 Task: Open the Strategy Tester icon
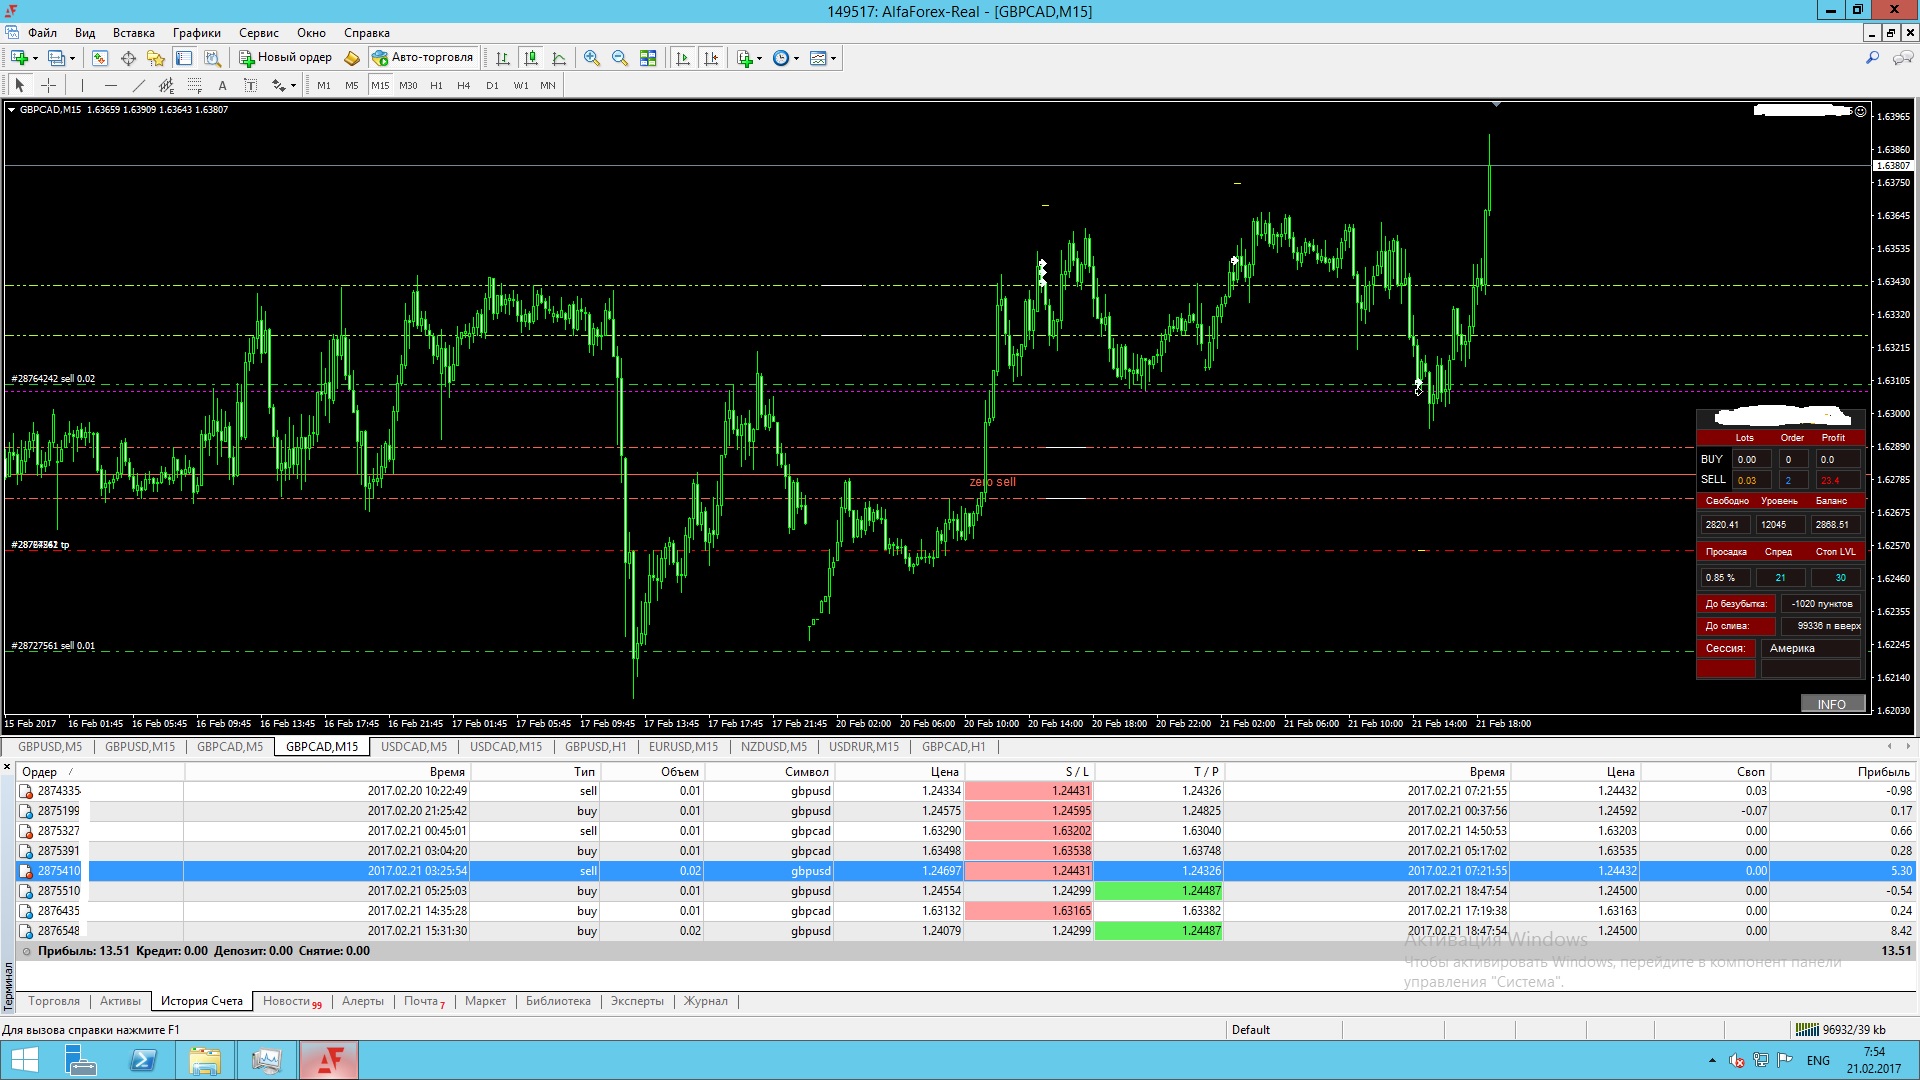[x=212, y=58]
